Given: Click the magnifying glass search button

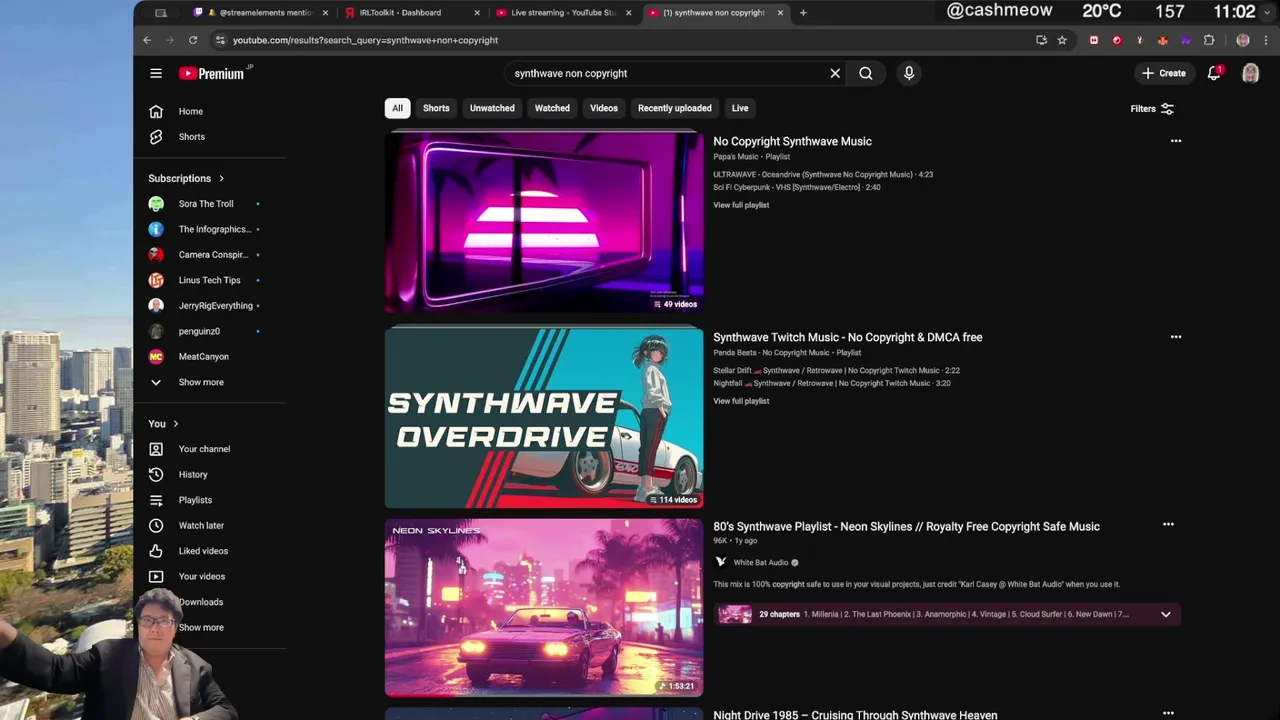Looking at the screenshot, I should click(x=866, y=73).
